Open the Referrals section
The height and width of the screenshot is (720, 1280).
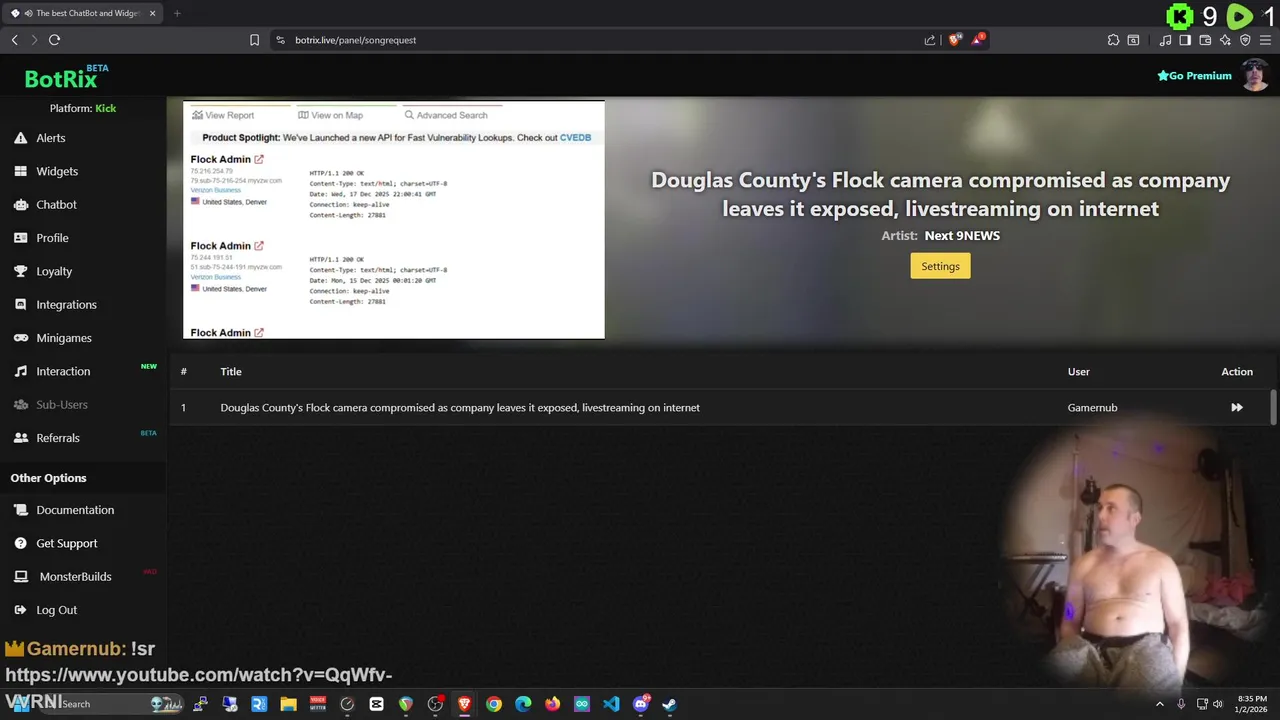58,438
